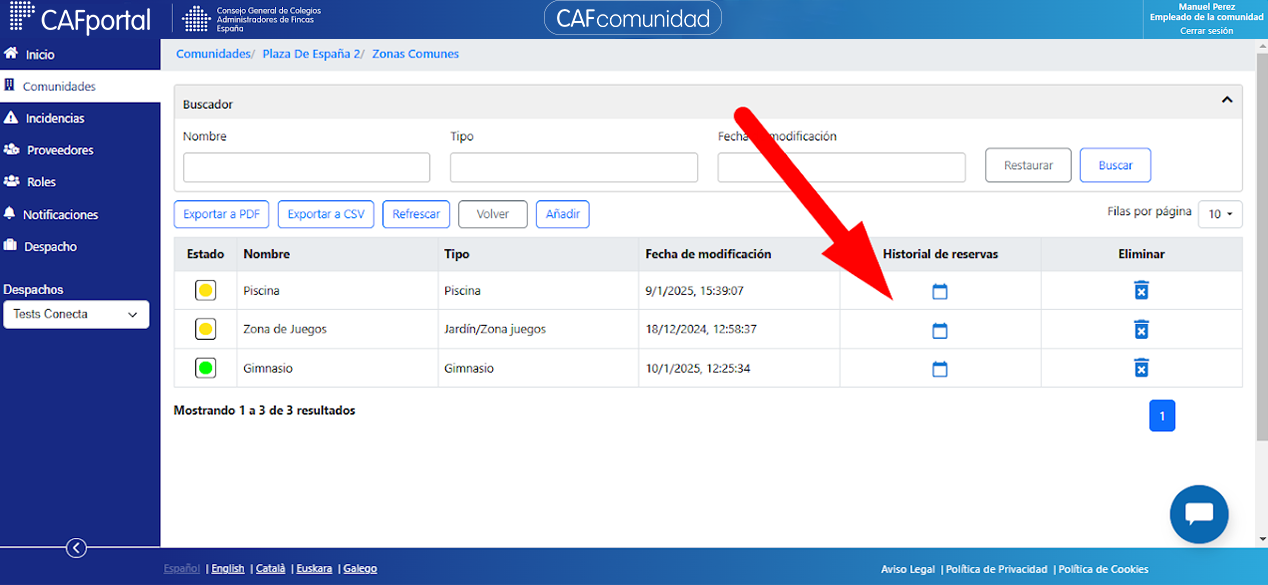Image resolution: width=1268 pixels, height=585 pixels.
Task: Toggle the yellow status of Zona de Juegos
Action: pyautogui.click(x=205, y=329)
